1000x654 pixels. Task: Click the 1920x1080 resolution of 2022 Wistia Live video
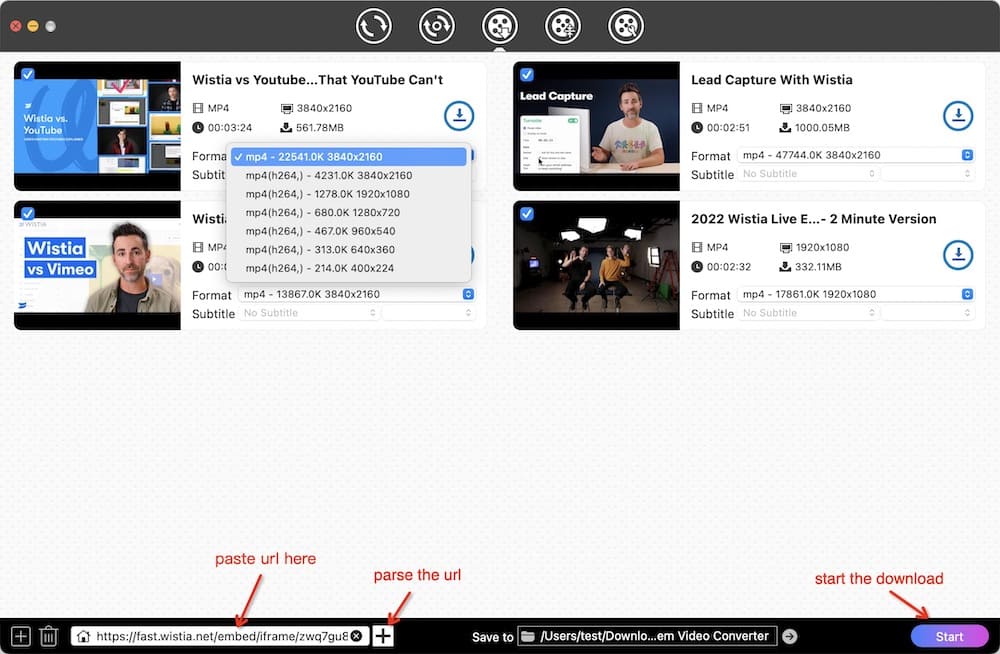[822, 247]
